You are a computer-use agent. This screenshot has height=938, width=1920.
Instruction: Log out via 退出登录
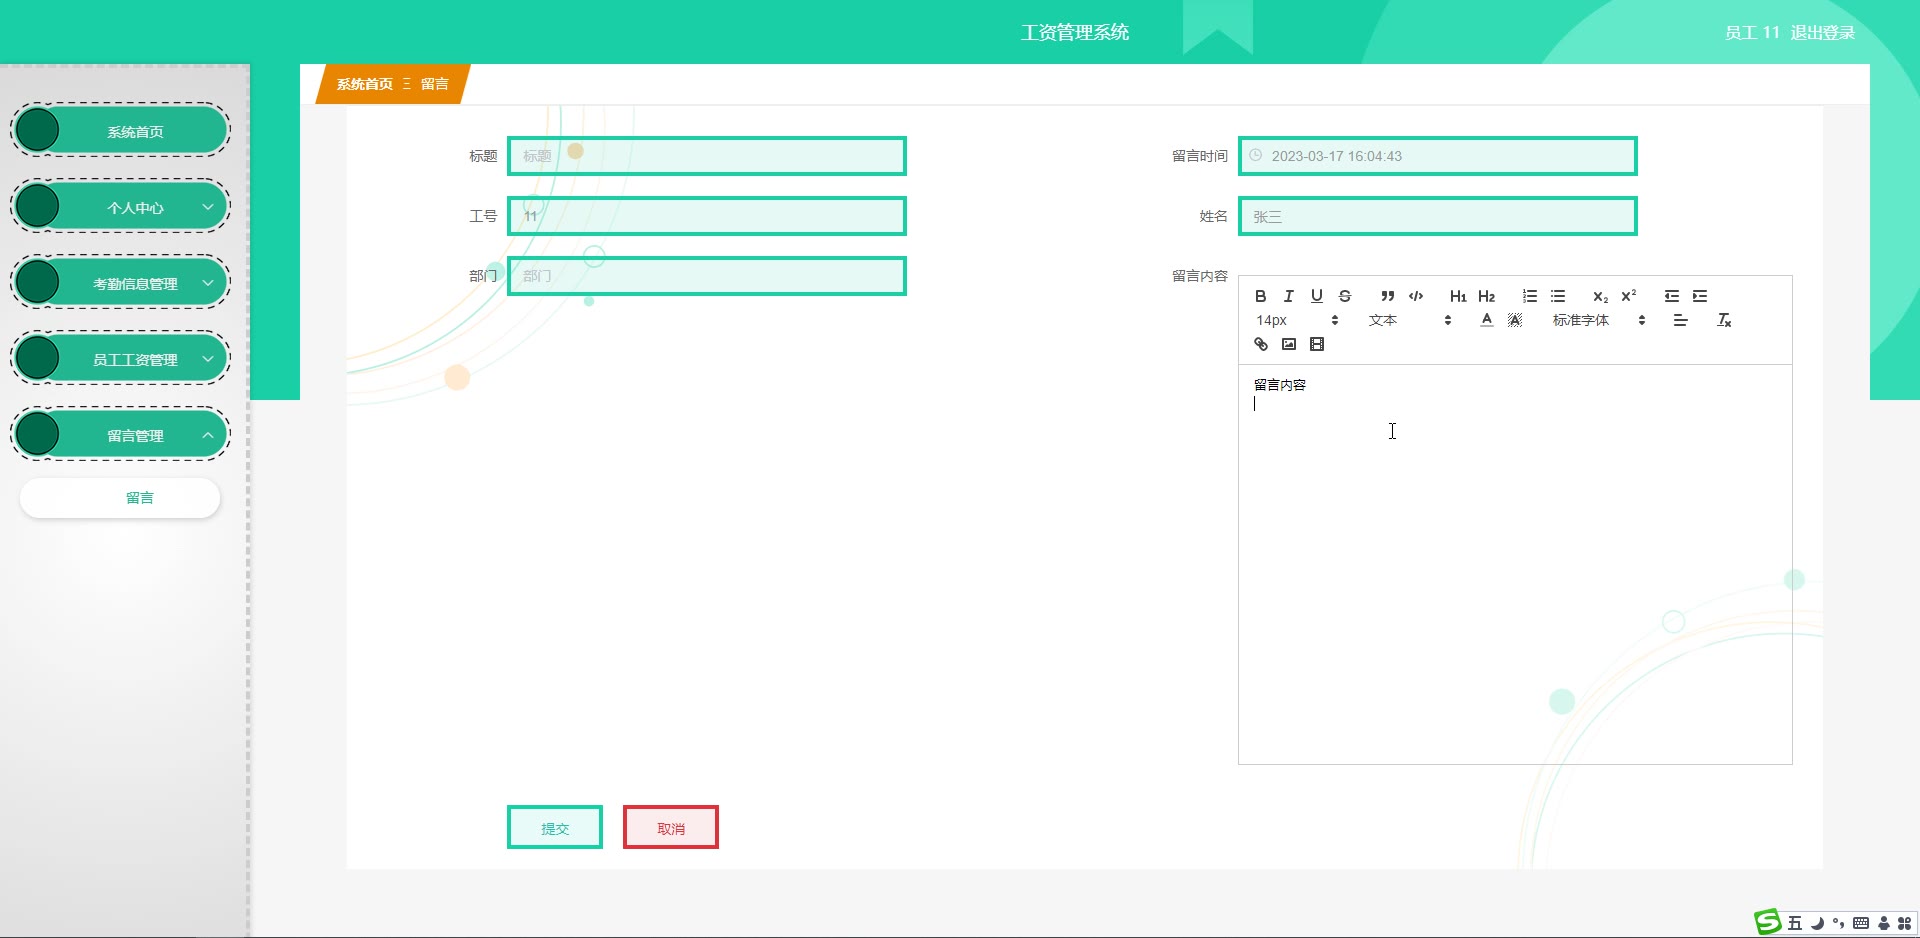(x=1822, y=33)
